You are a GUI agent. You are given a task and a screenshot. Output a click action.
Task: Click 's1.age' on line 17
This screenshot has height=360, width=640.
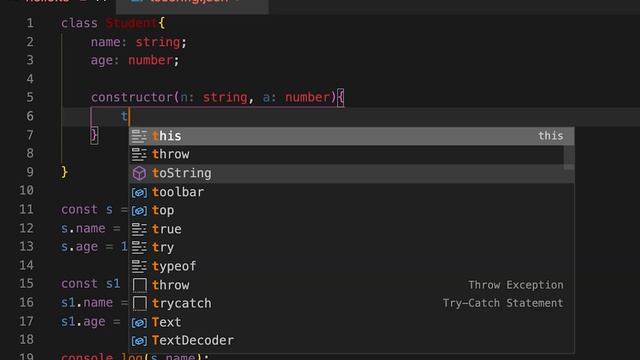pyautogui.click(x=83, y=322)
